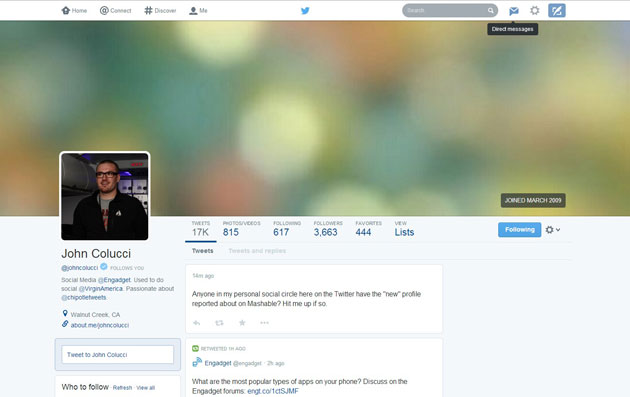Viewport: 630px width, 397px height.
Task: Favorite the Mashable profile tweet
Action: [242, 323]
